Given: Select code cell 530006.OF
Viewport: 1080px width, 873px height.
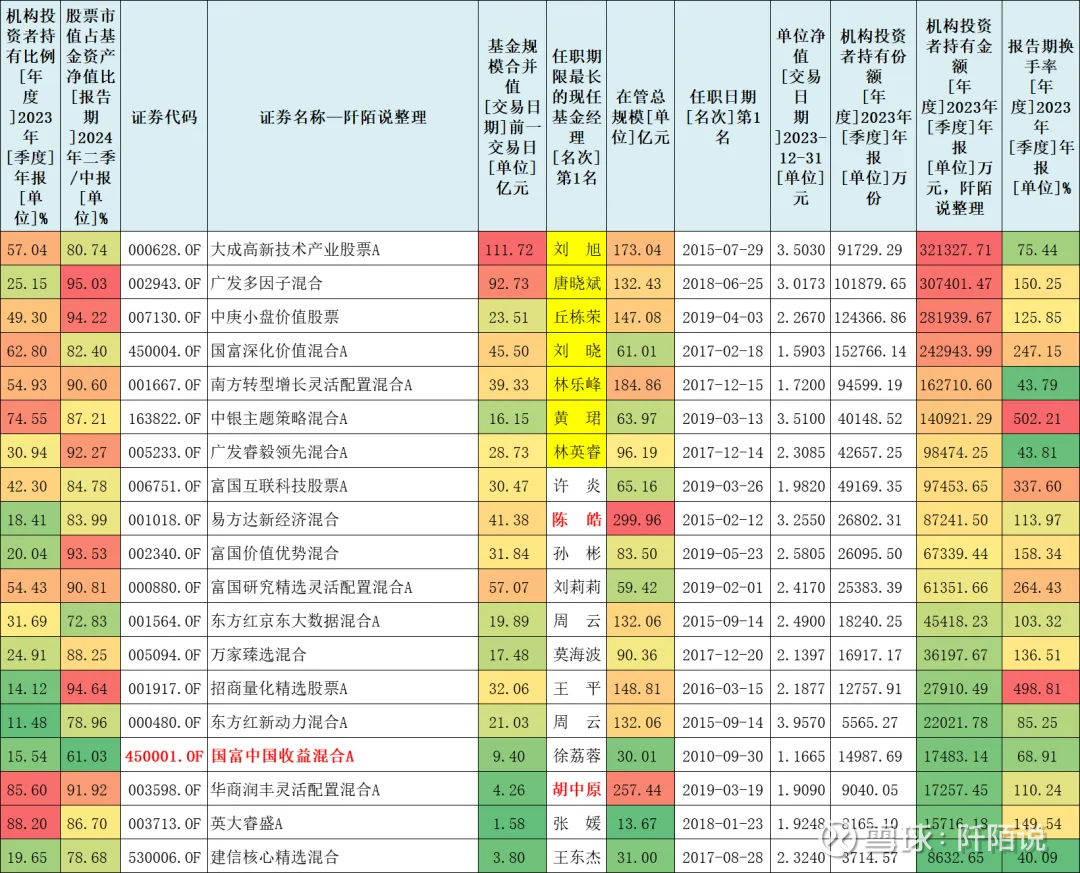Looking at the screenshot, I should (164, 857).
